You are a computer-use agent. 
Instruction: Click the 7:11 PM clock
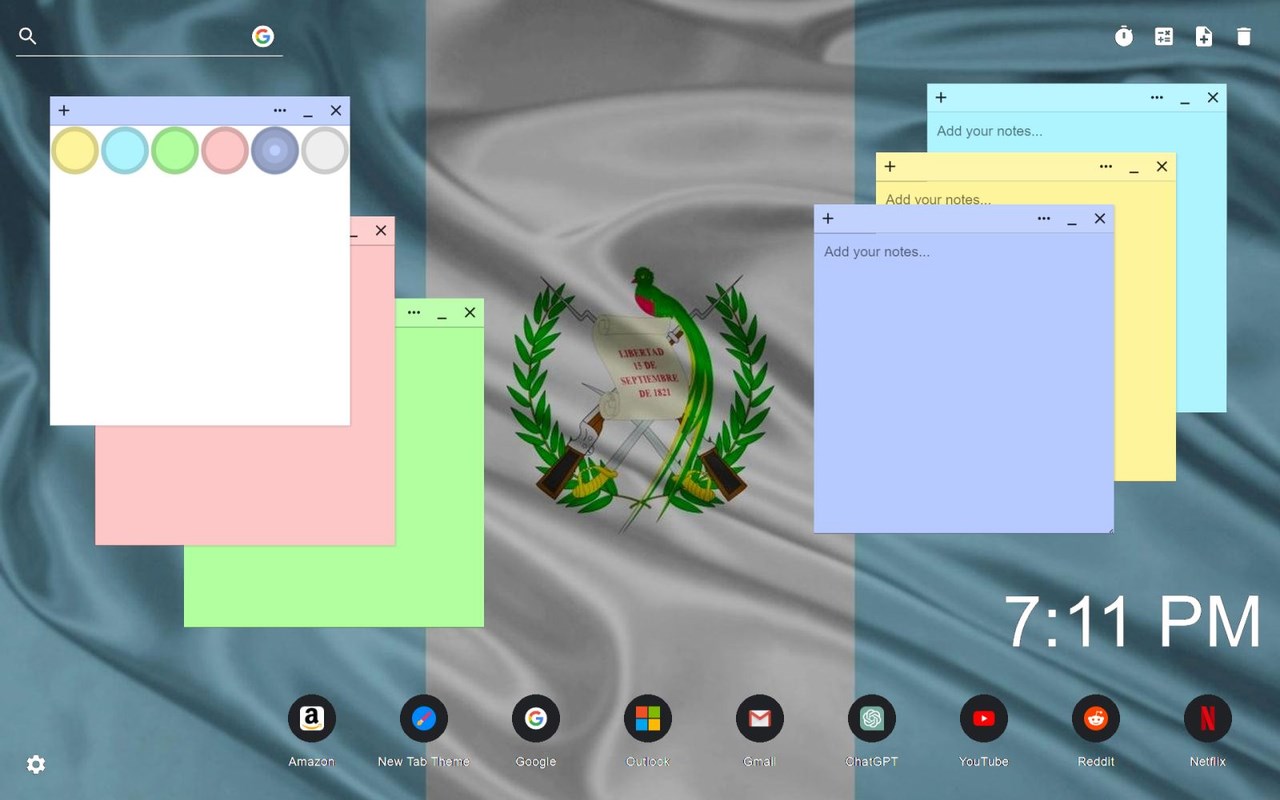(x=1132, y=622)
